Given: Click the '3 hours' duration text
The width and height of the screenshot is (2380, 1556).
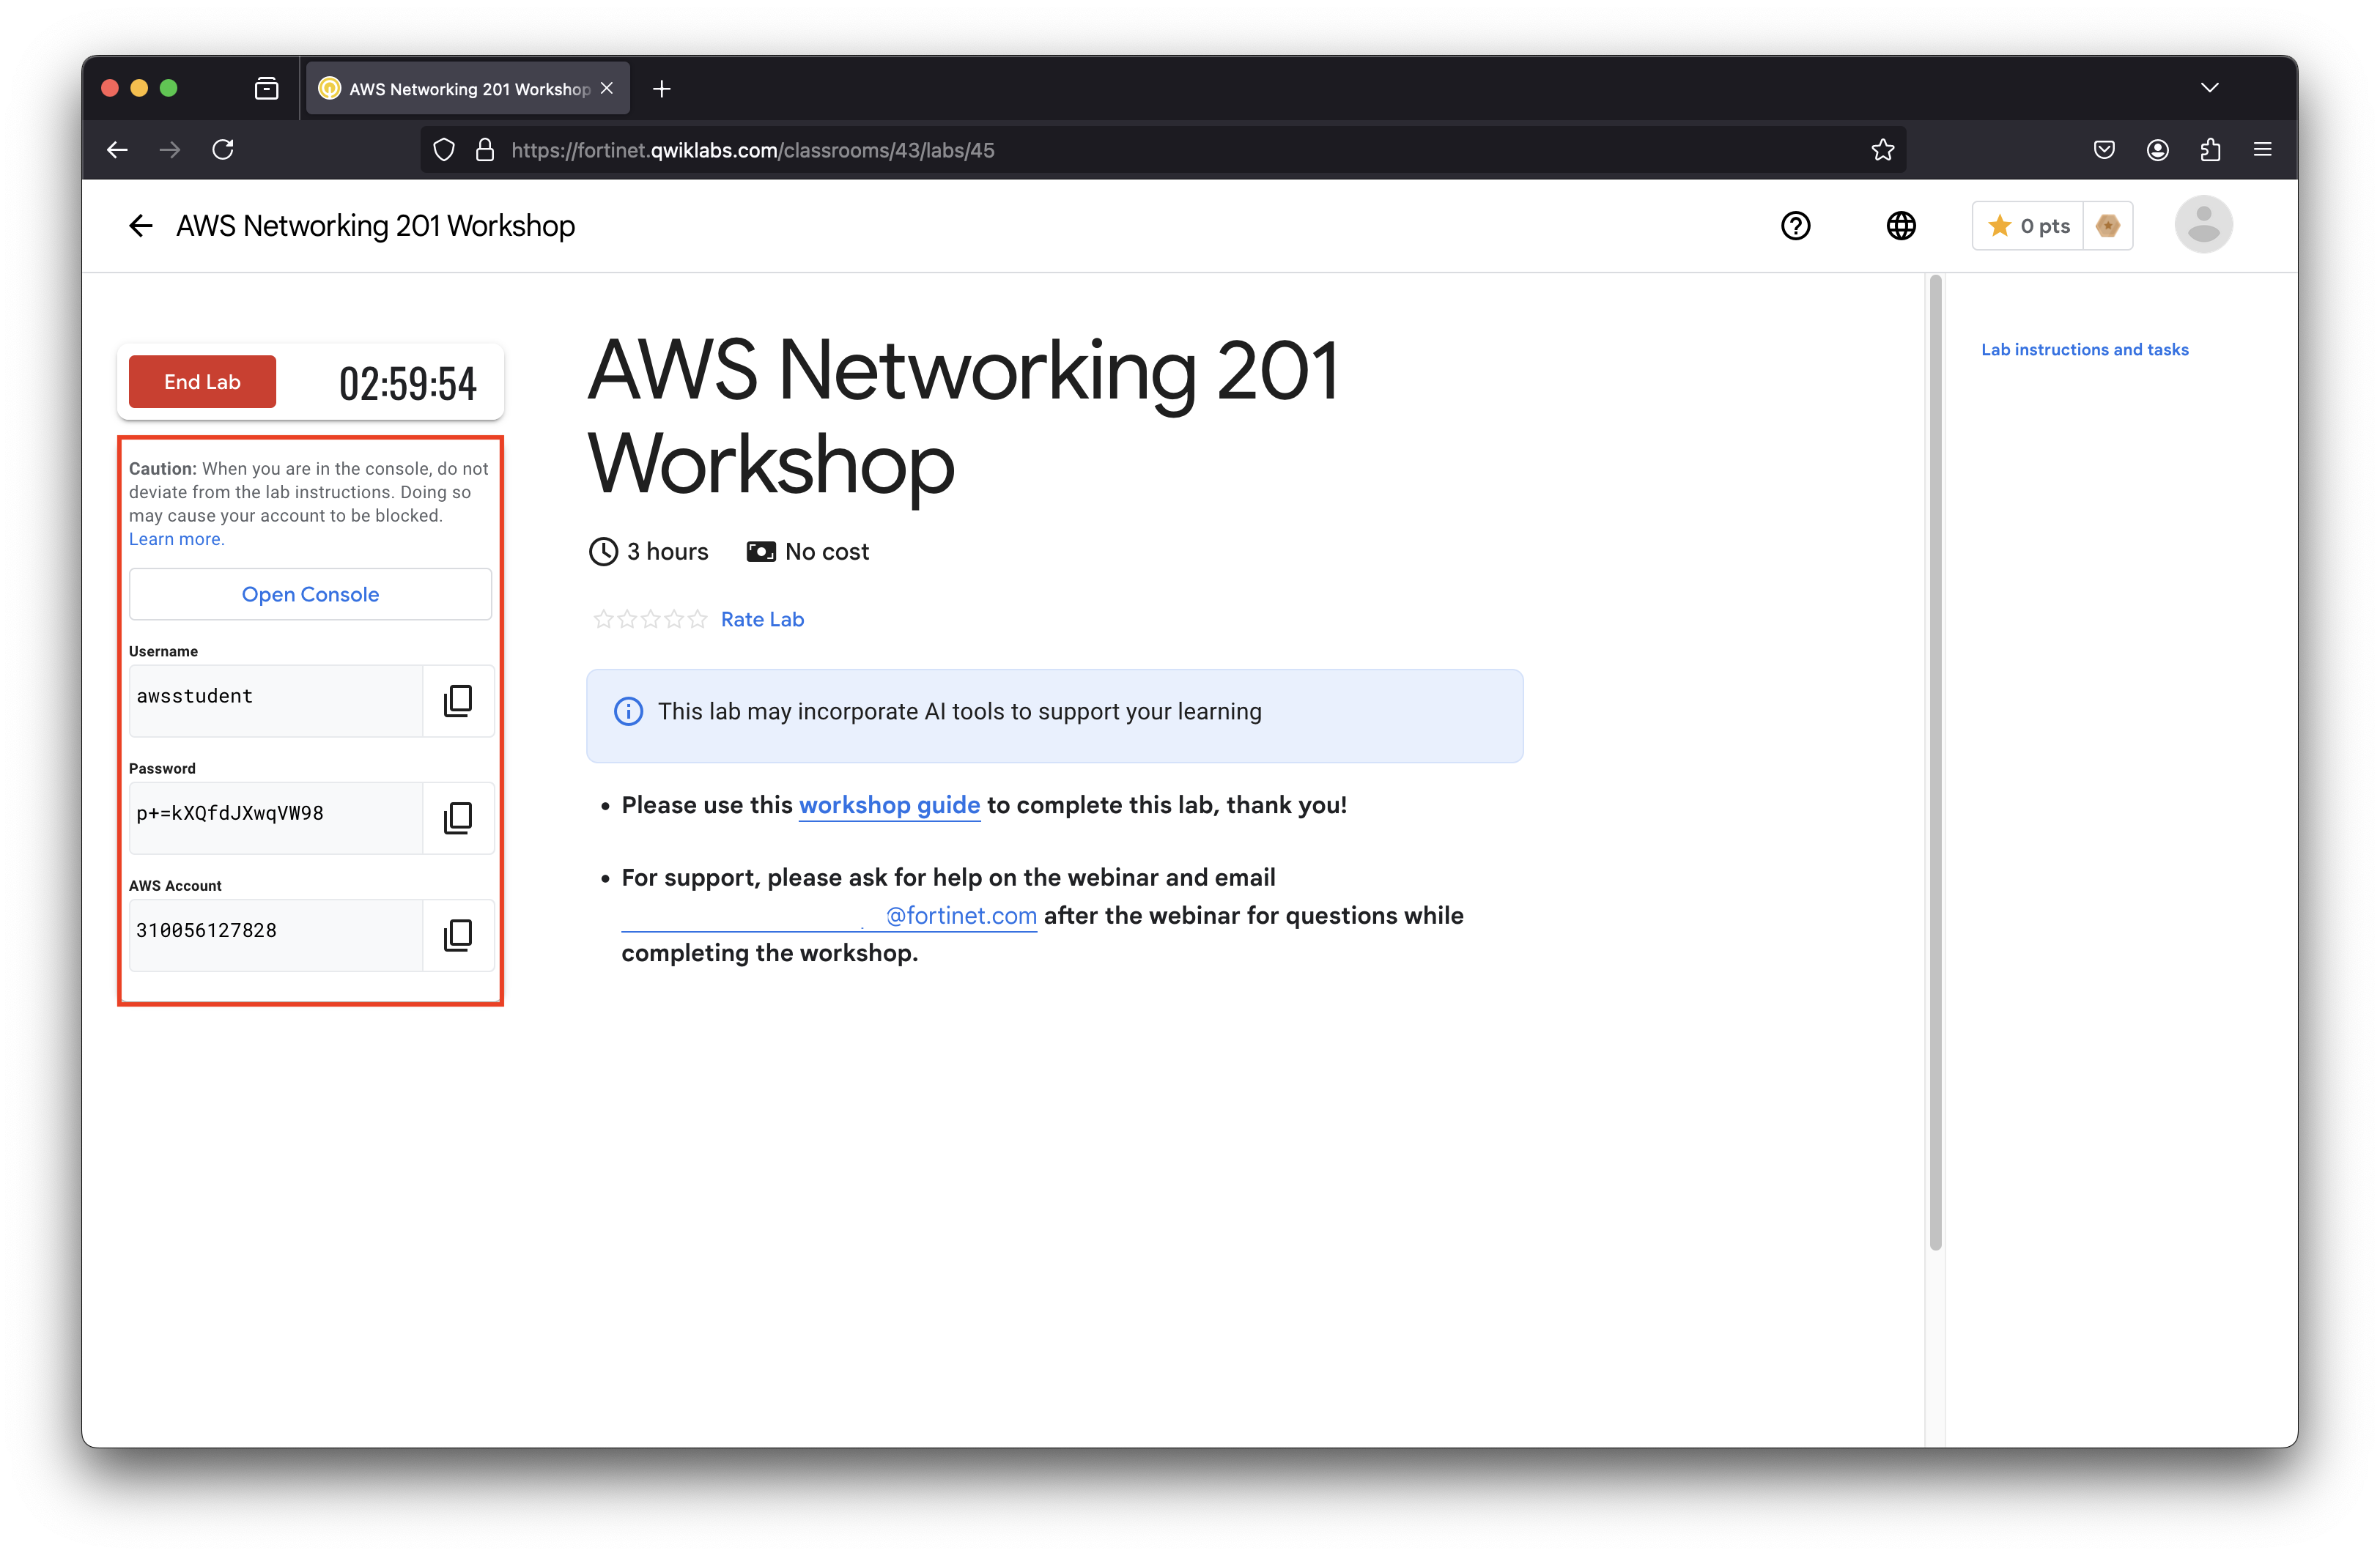Looking at the screenshot, I should 667,552.
